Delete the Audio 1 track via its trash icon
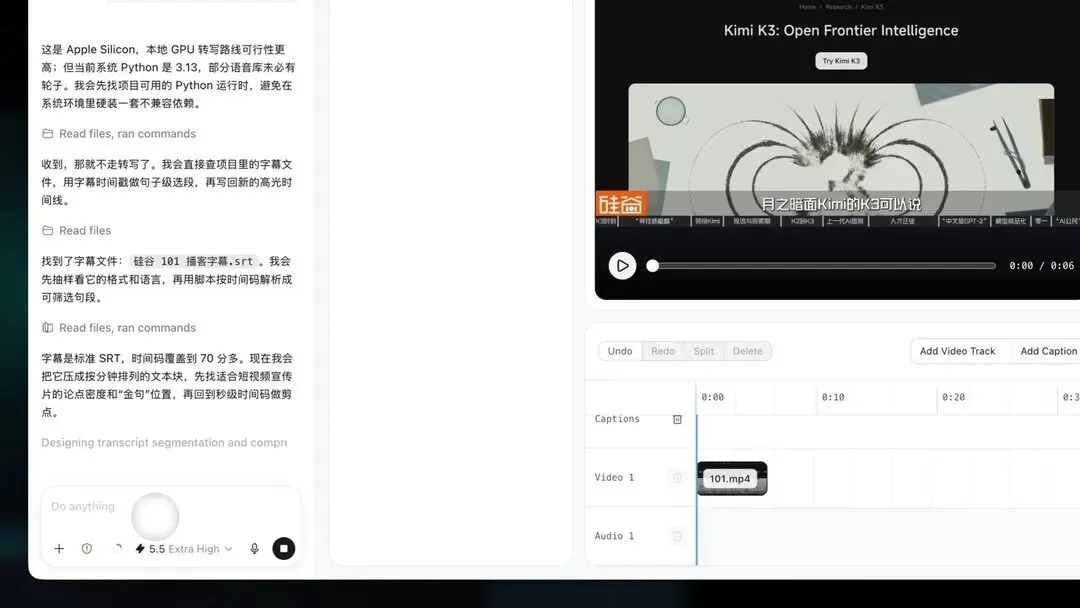1080x608 pixels. click(x=677, y=536)
